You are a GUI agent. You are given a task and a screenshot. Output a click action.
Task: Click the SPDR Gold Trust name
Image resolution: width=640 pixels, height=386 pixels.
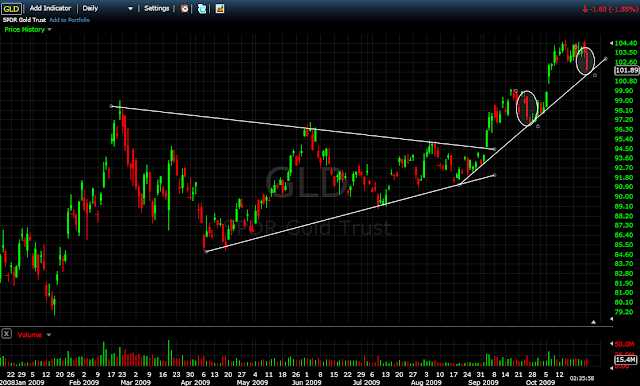tap(24, 20)
